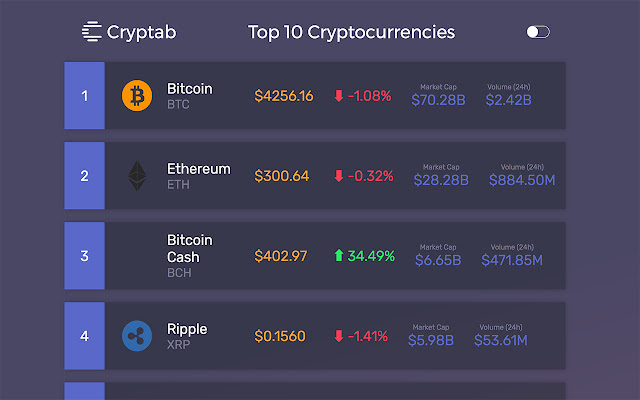Click Ethereum market cap $28.28B
This screenshot has height=400, width=640.
pos(440,180)
